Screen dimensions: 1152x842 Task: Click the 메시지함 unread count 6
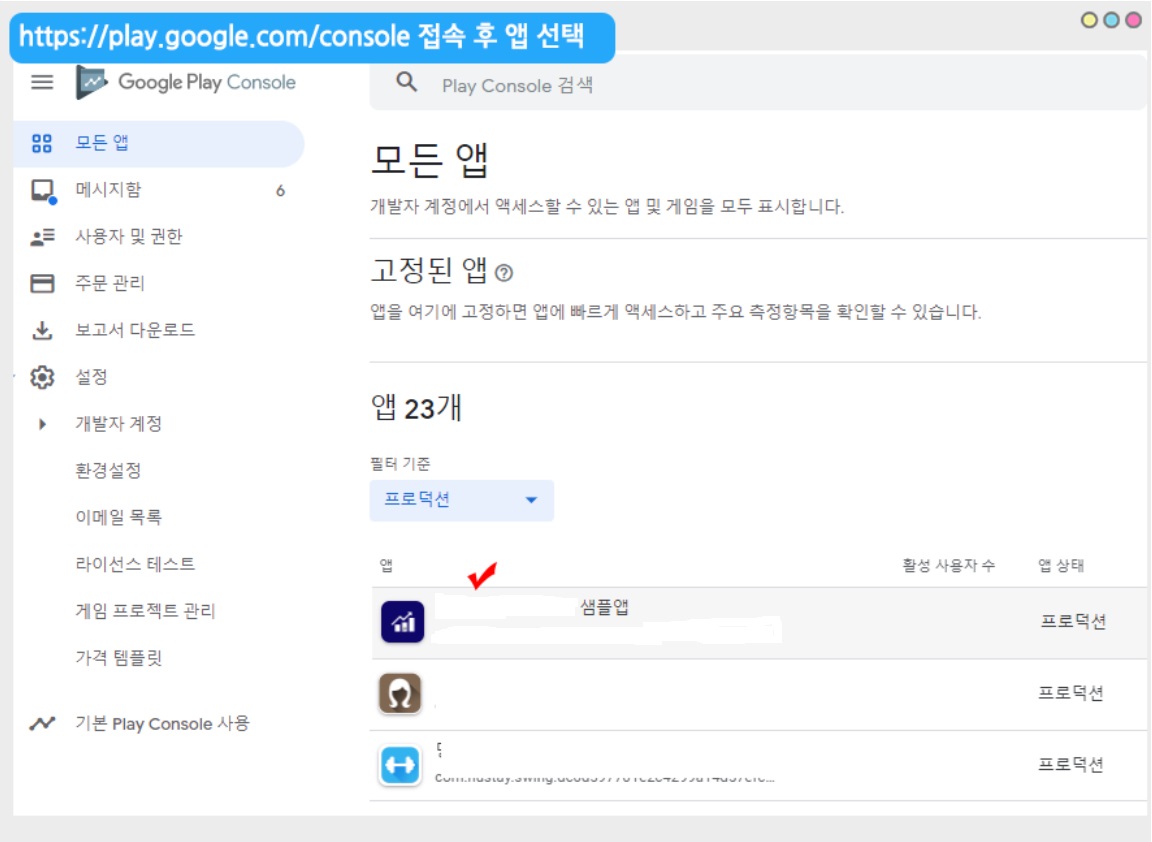(280, 191)
